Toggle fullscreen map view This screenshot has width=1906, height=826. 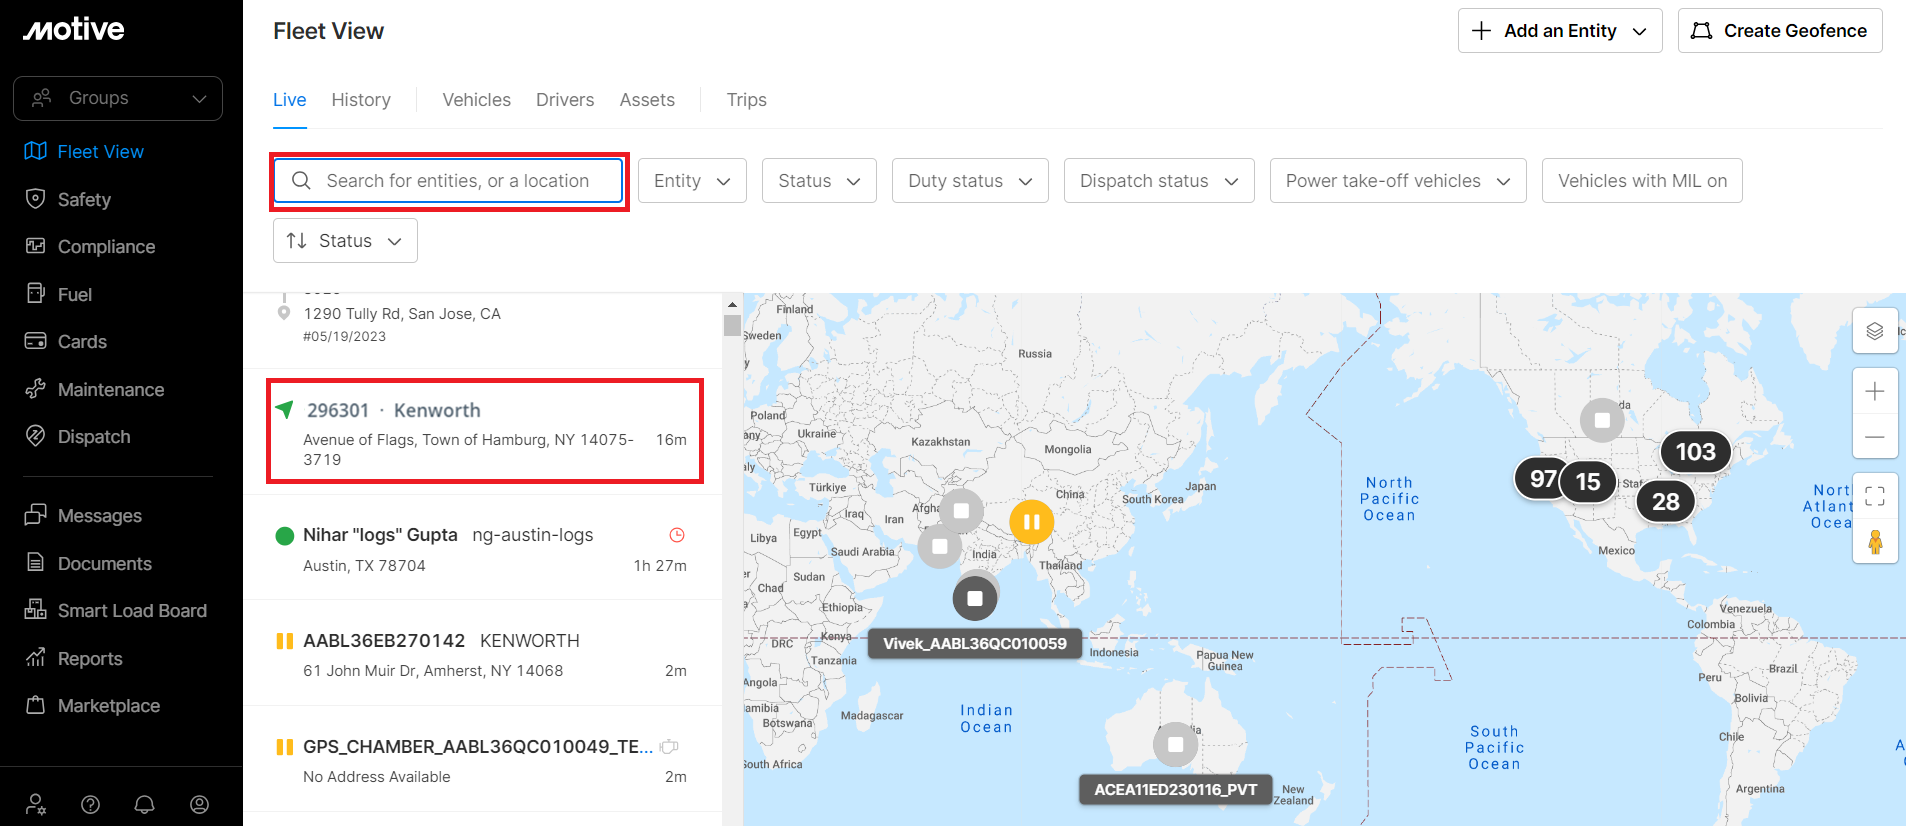click(1874, 496)
